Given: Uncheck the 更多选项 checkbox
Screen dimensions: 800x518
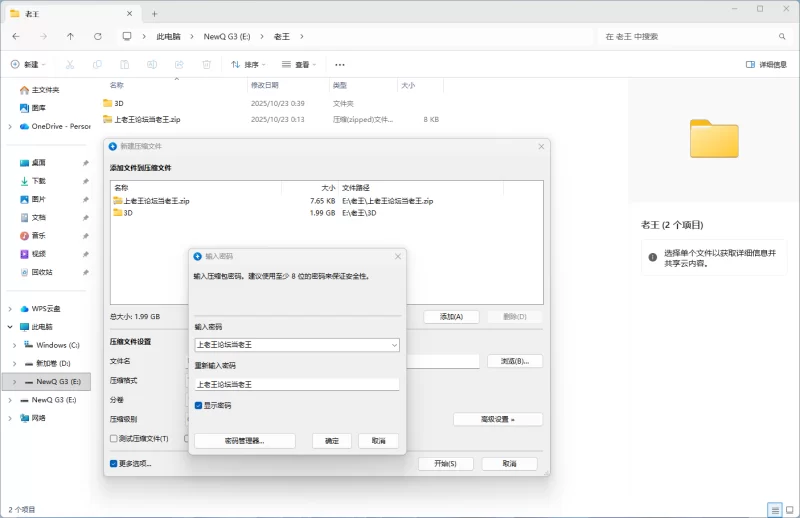Looking at the screenshot, I should 114,464.
